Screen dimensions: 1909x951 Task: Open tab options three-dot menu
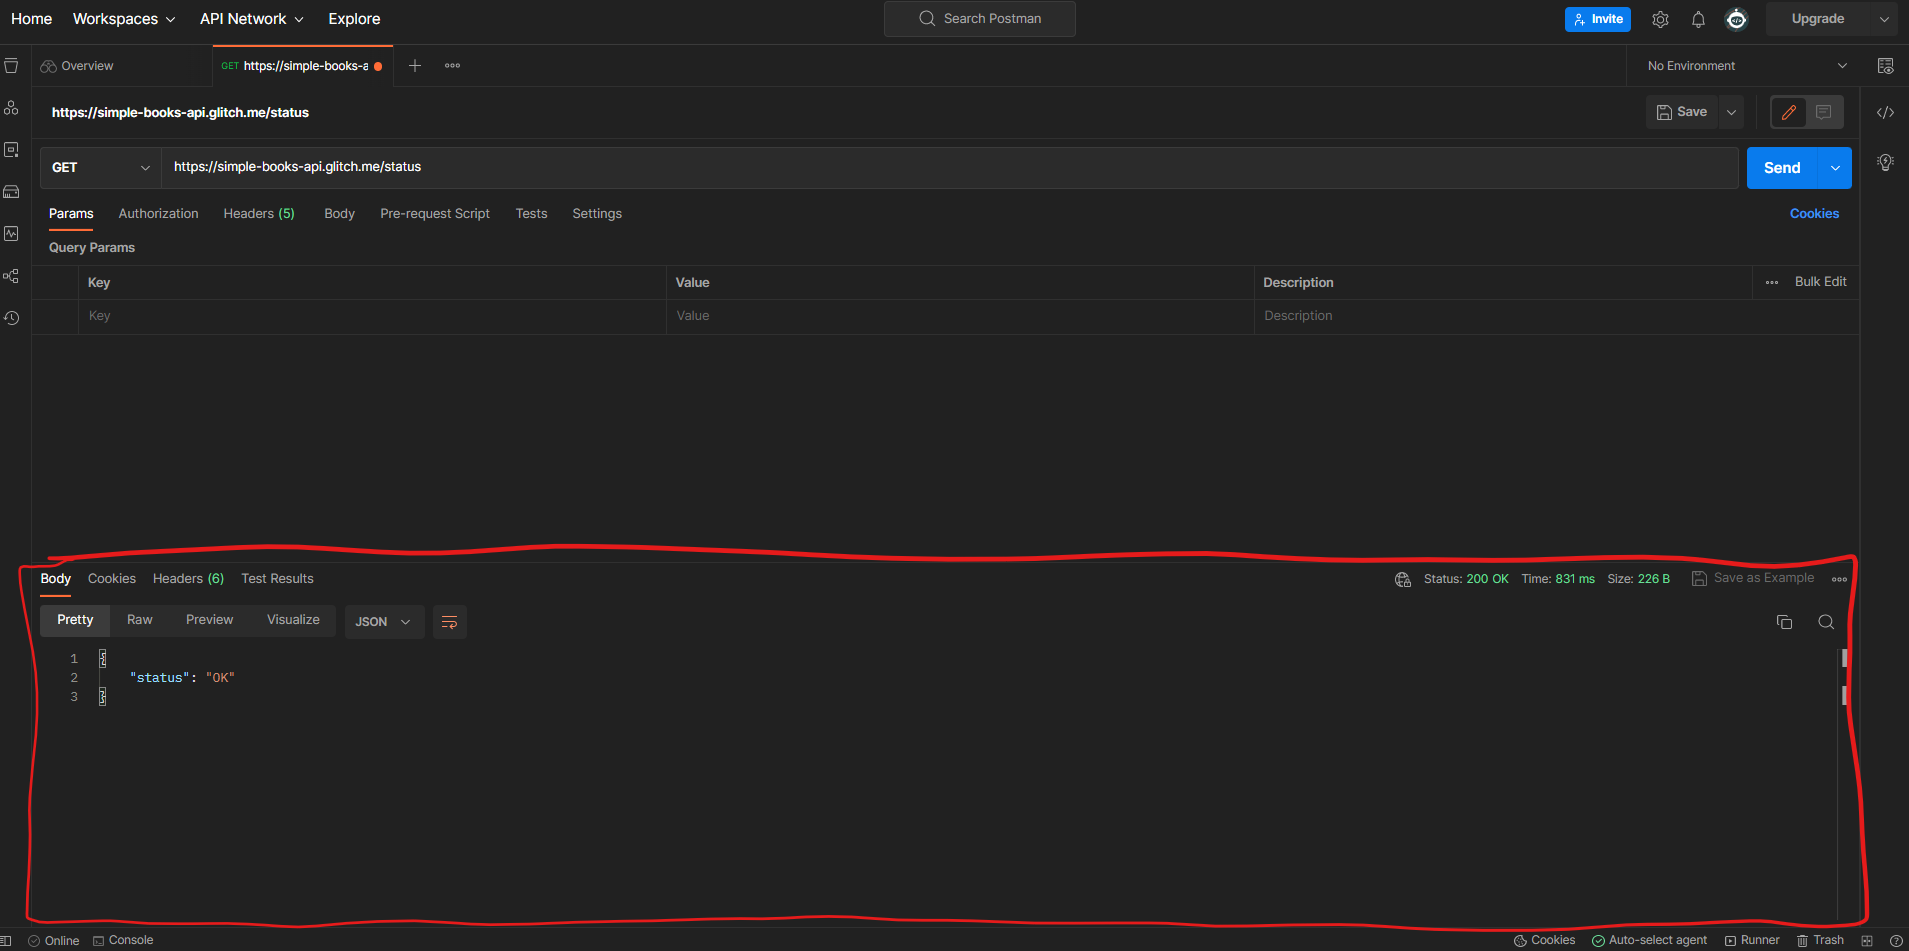pos(453,66)
